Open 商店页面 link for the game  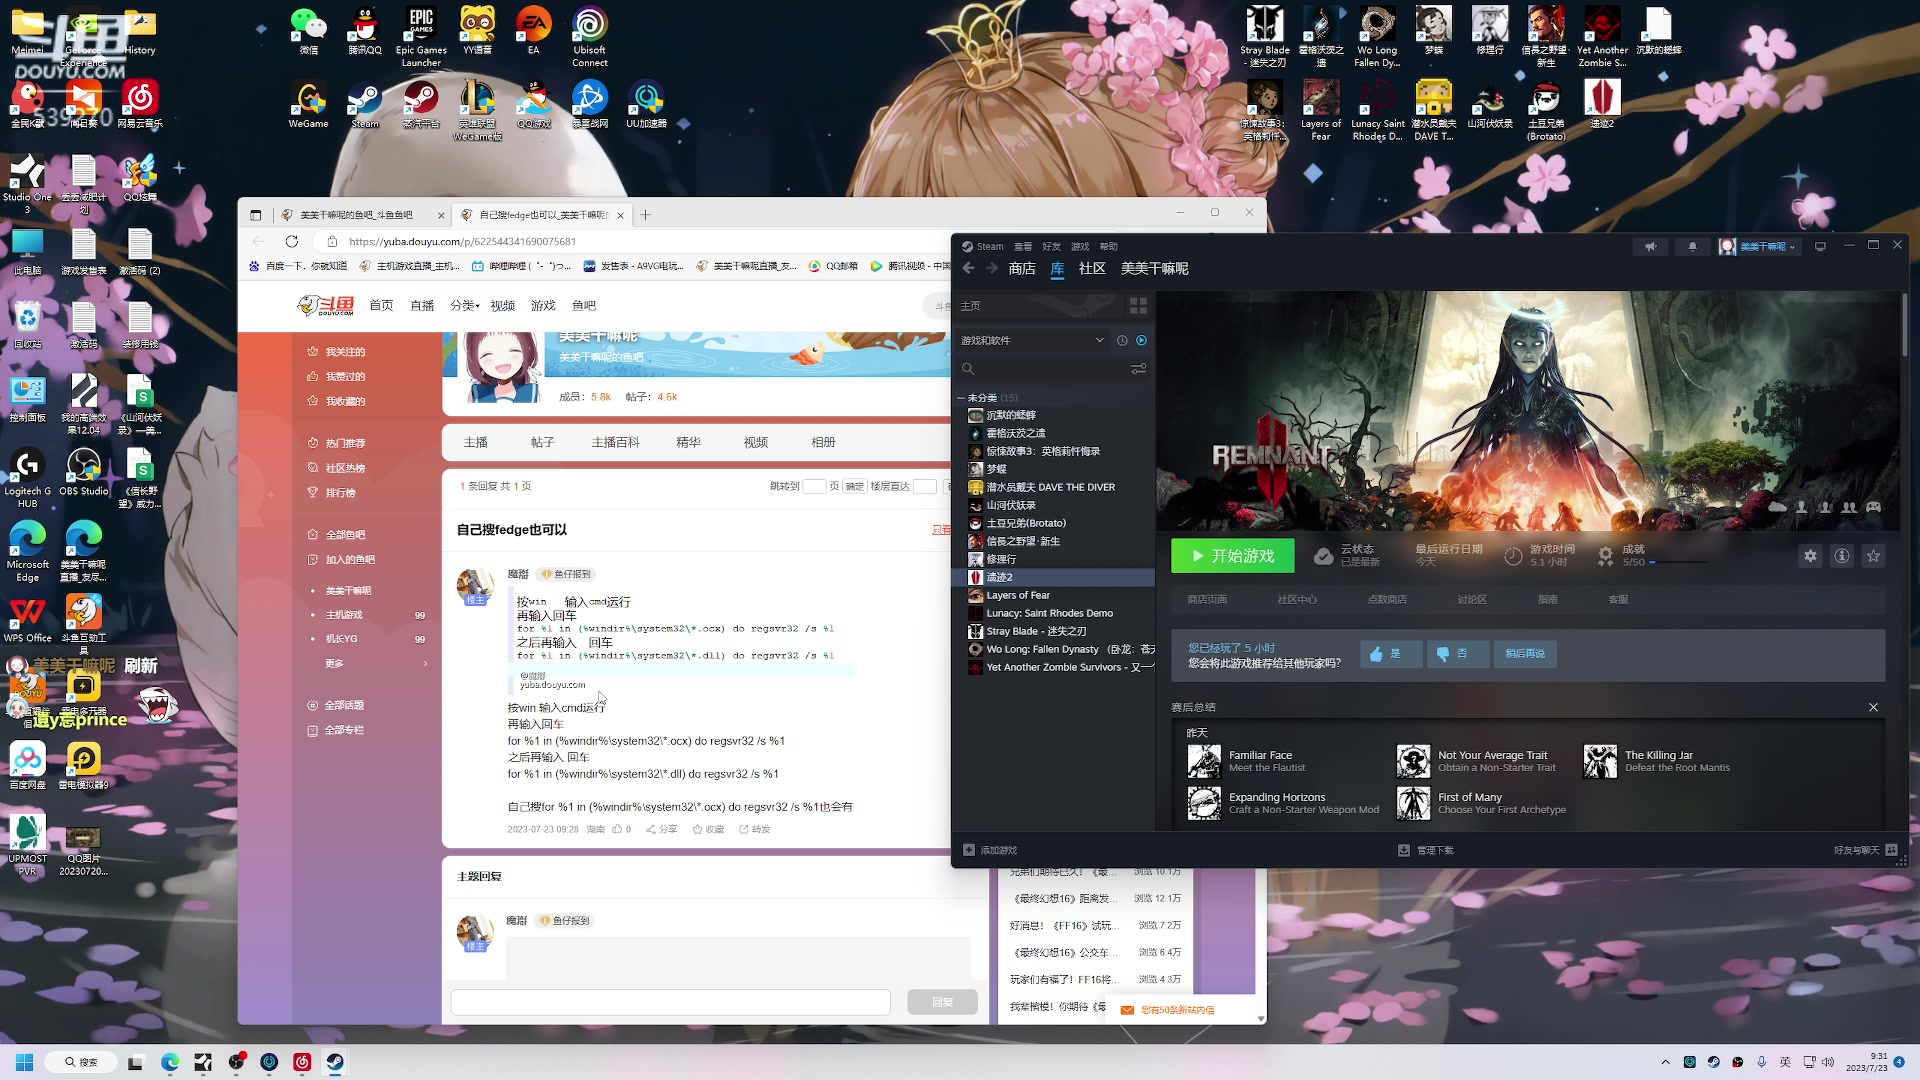tap(1207, 599)
